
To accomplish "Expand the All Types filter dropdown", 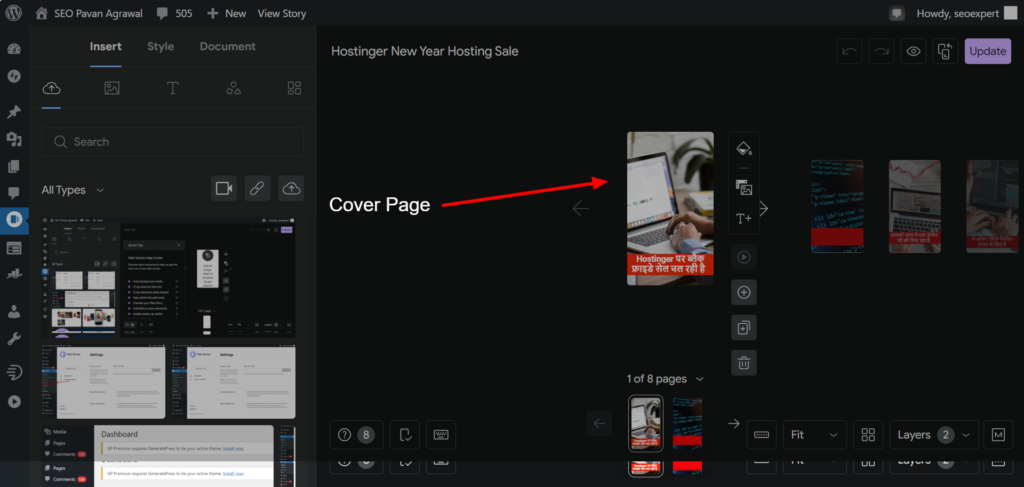I will (72, 190).
